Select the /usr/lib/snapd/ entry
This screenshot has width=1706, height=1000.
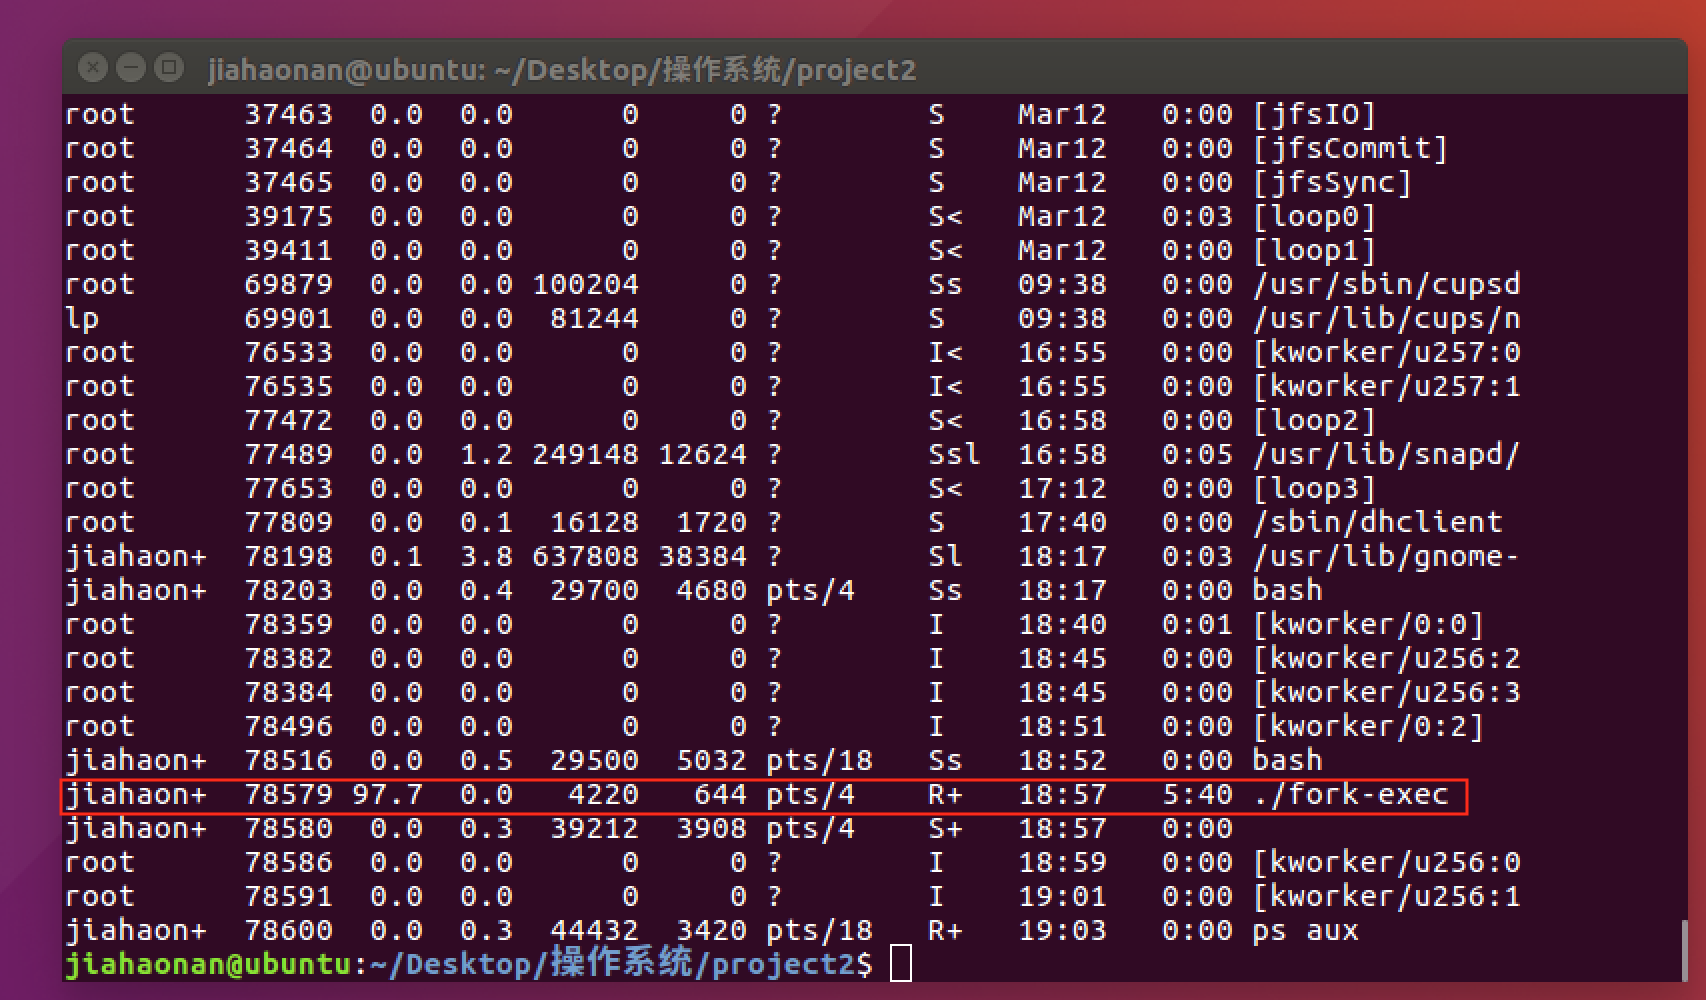(x=1387, y=454)
